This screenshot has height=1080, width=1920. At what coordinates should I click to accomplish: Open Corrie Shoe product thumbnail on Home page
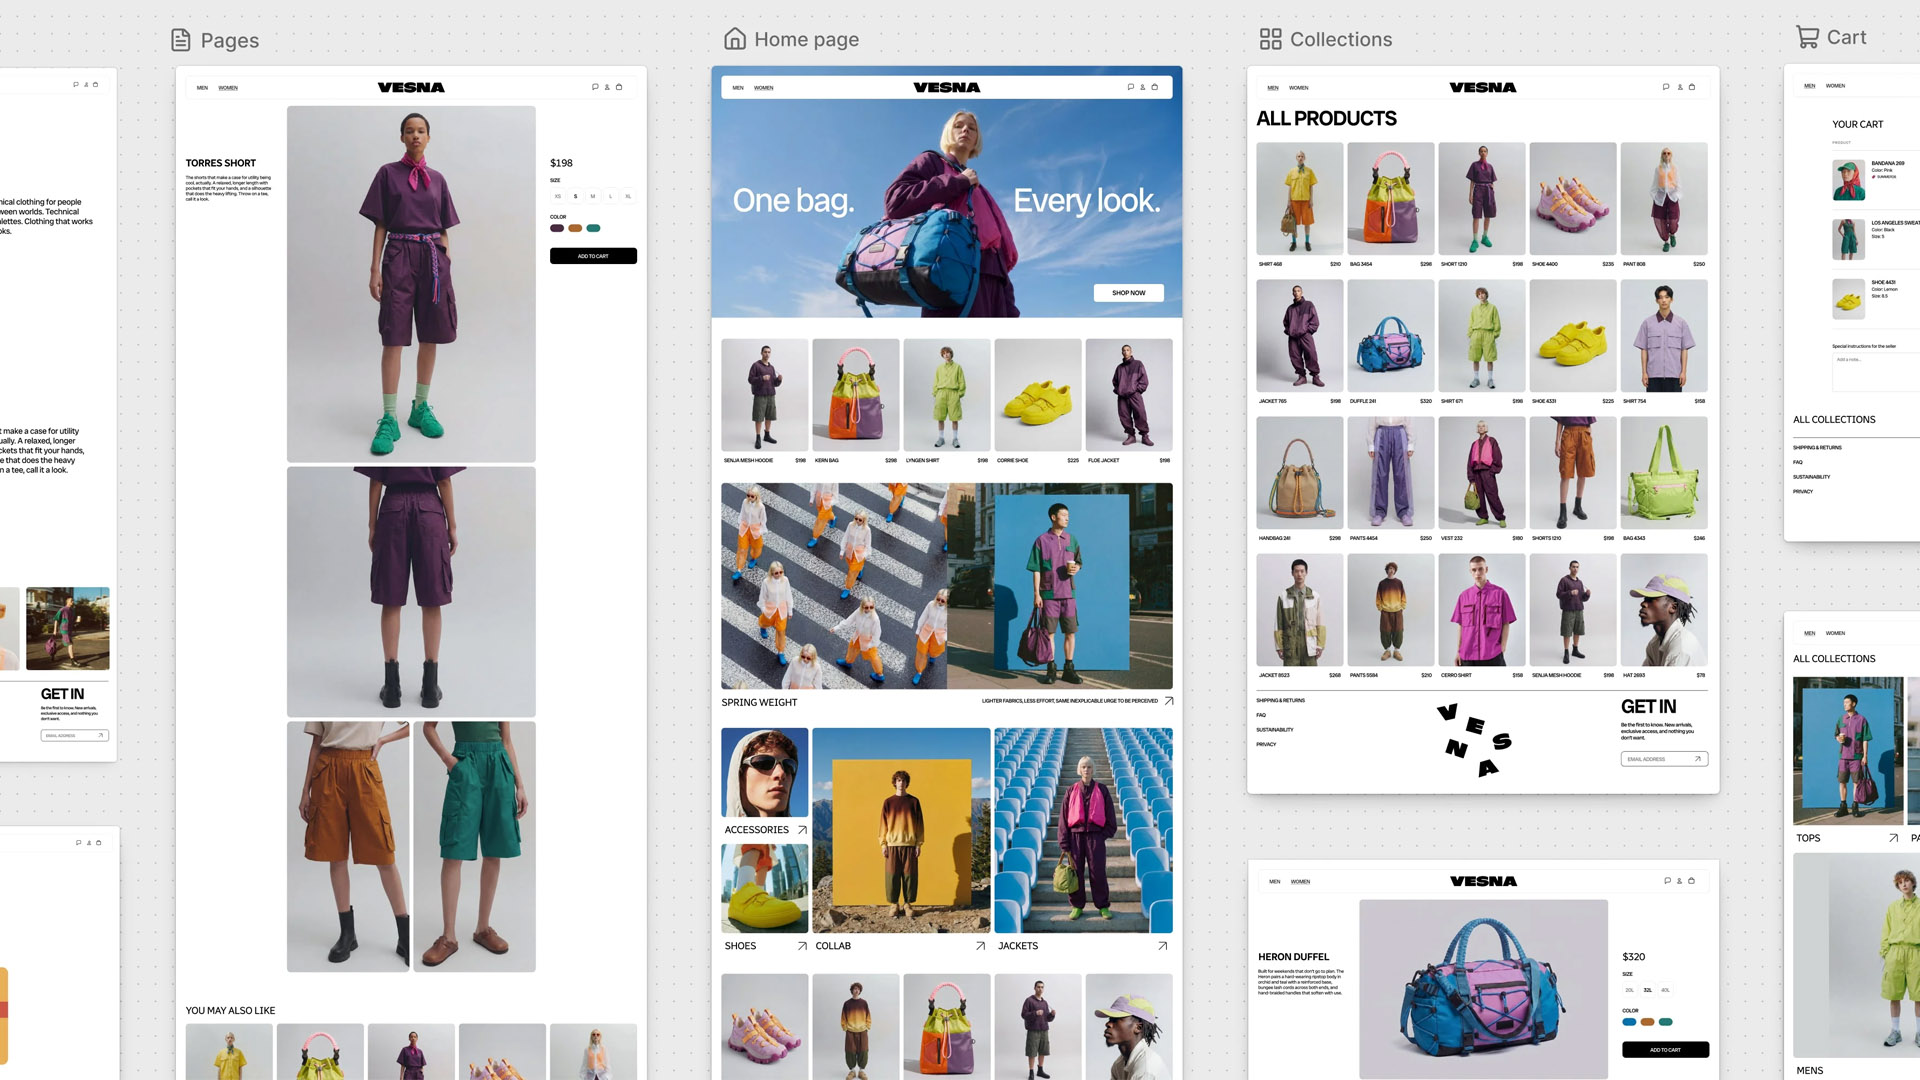coord(1038,395)
